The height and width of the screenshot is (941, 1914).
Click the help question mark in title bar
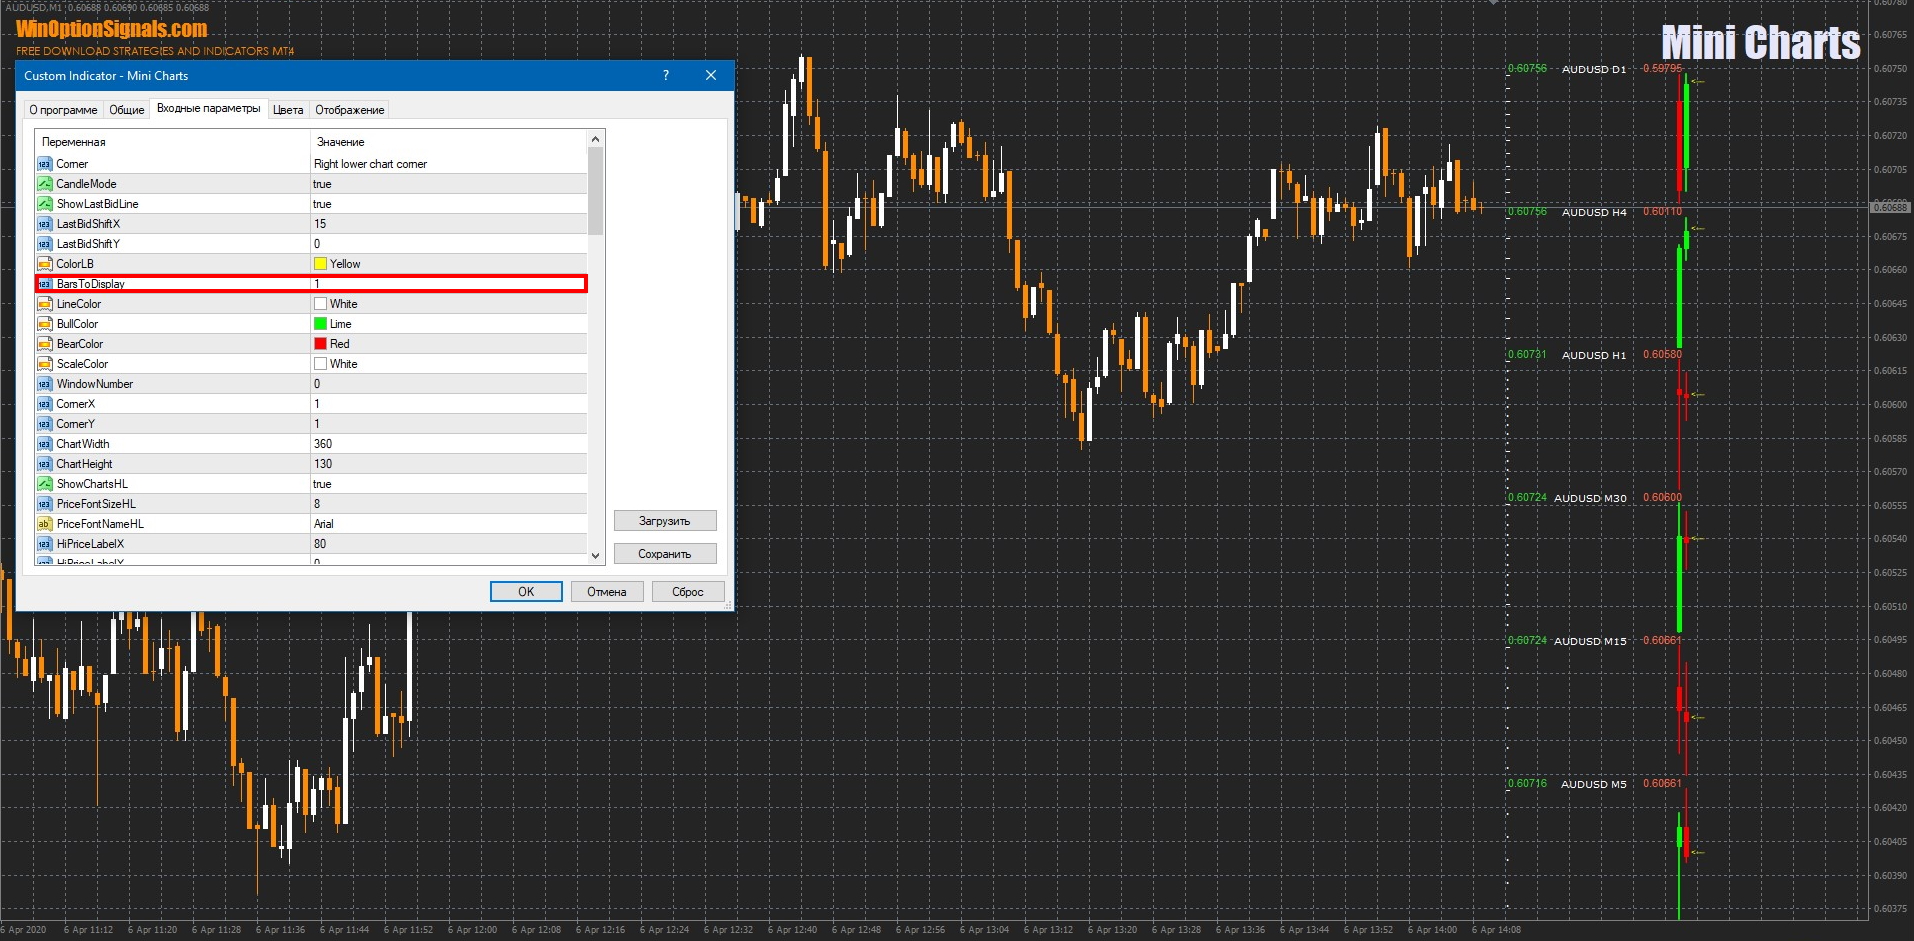pyautogui.click(x=666, y=76)
